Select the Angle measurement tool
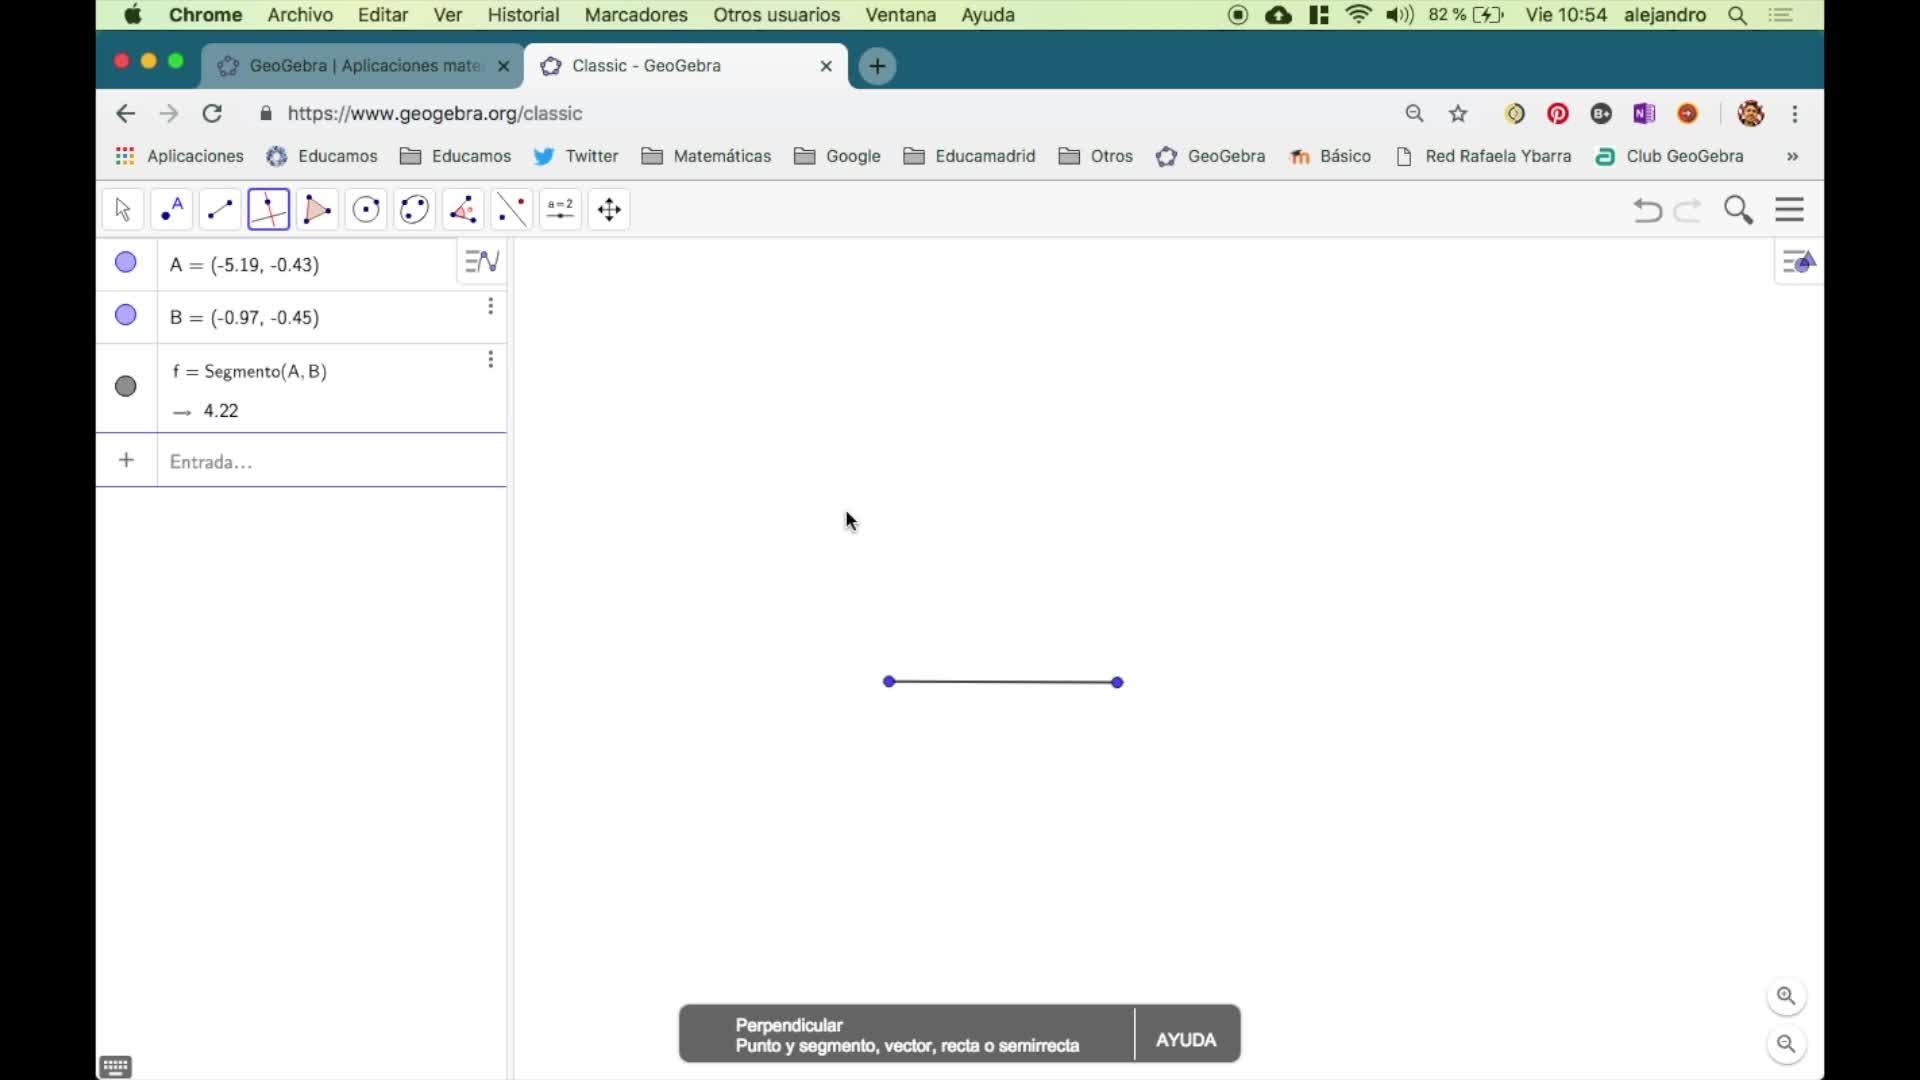1920x1080 pixels. pos(463,210)
